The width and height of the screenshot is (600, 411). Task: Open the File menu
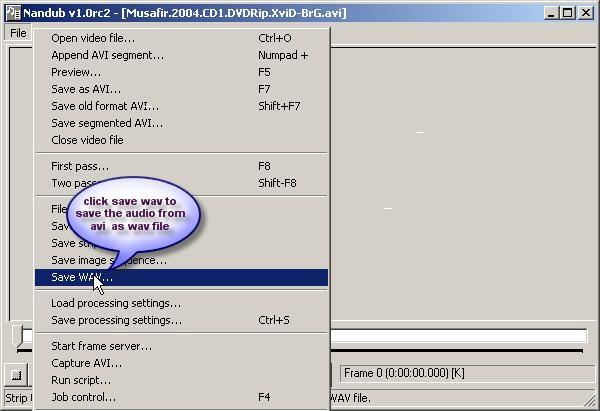click(18, 33)
